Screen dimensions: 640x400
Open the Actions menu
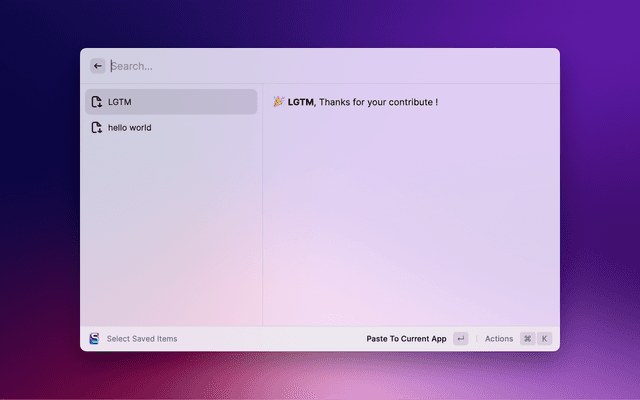[498, 339]
